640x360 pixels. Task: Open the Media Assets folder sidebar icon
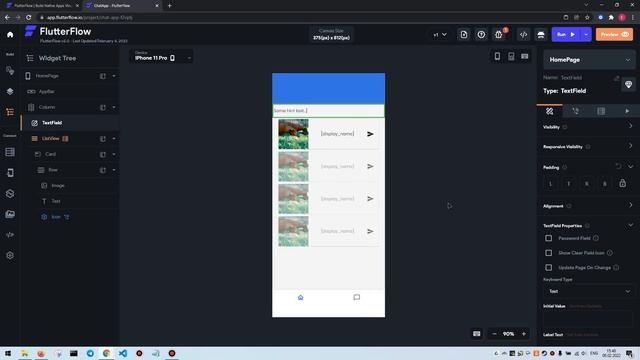pos(10,214)
